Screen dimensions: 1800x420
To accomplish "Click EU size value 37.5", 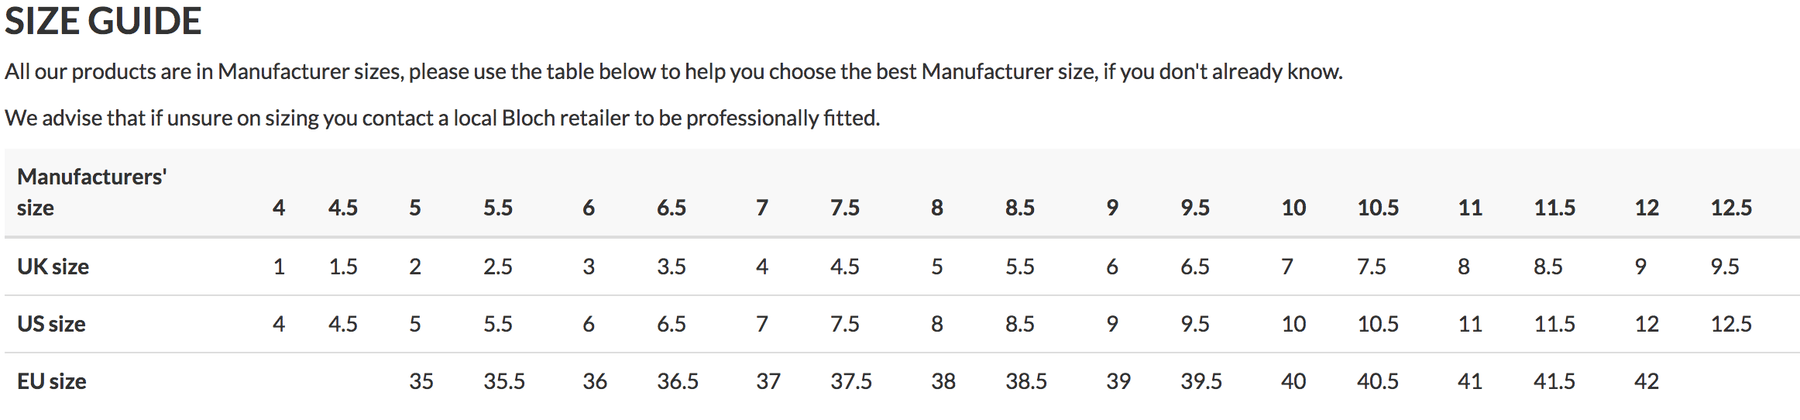I will coord(851,381).
